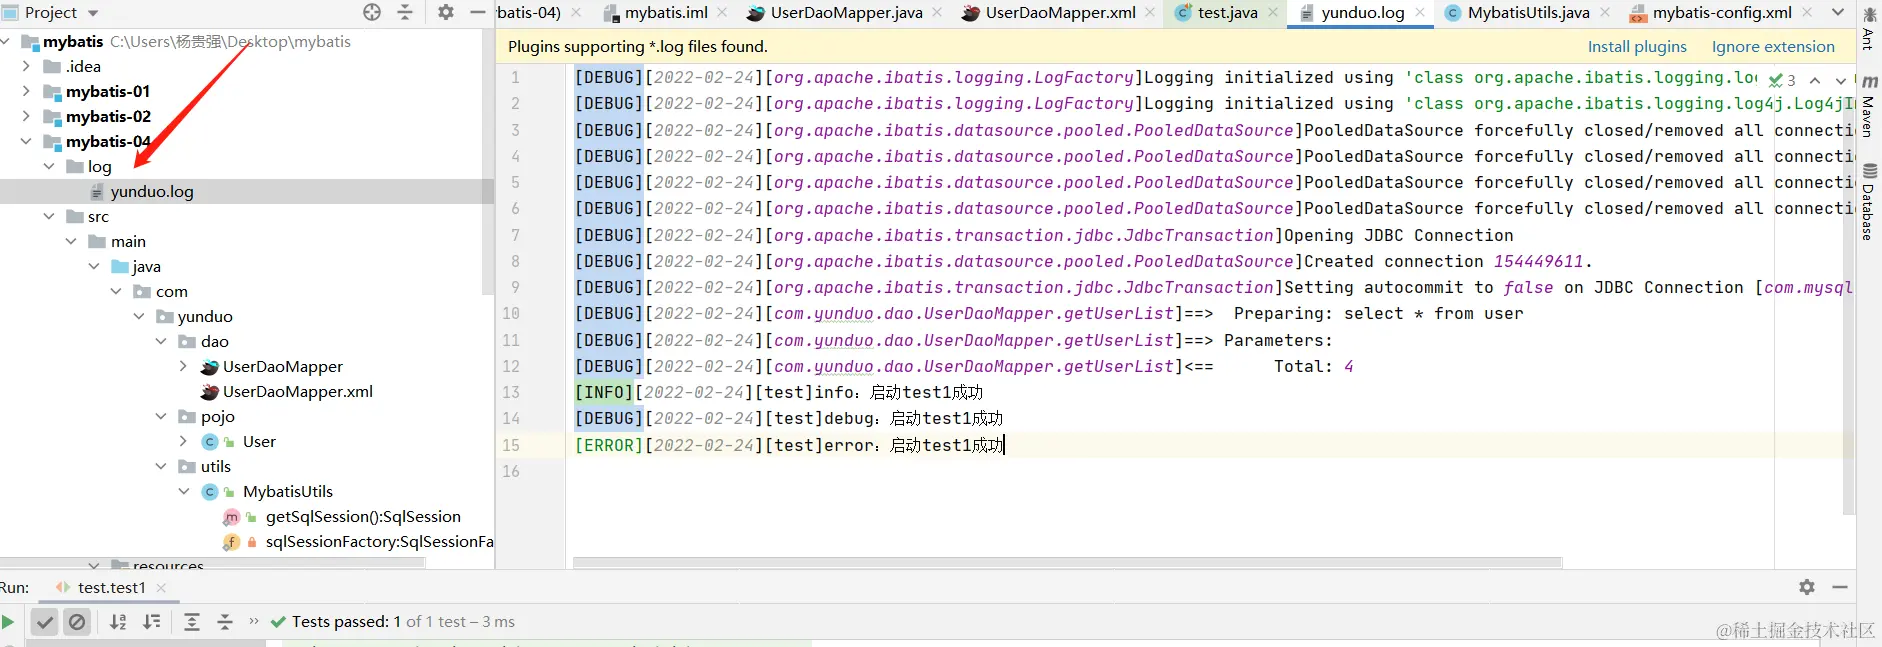Screen dimensions: 1882x647
Task: Sort tests by duration icon
Action: point(152,622)
